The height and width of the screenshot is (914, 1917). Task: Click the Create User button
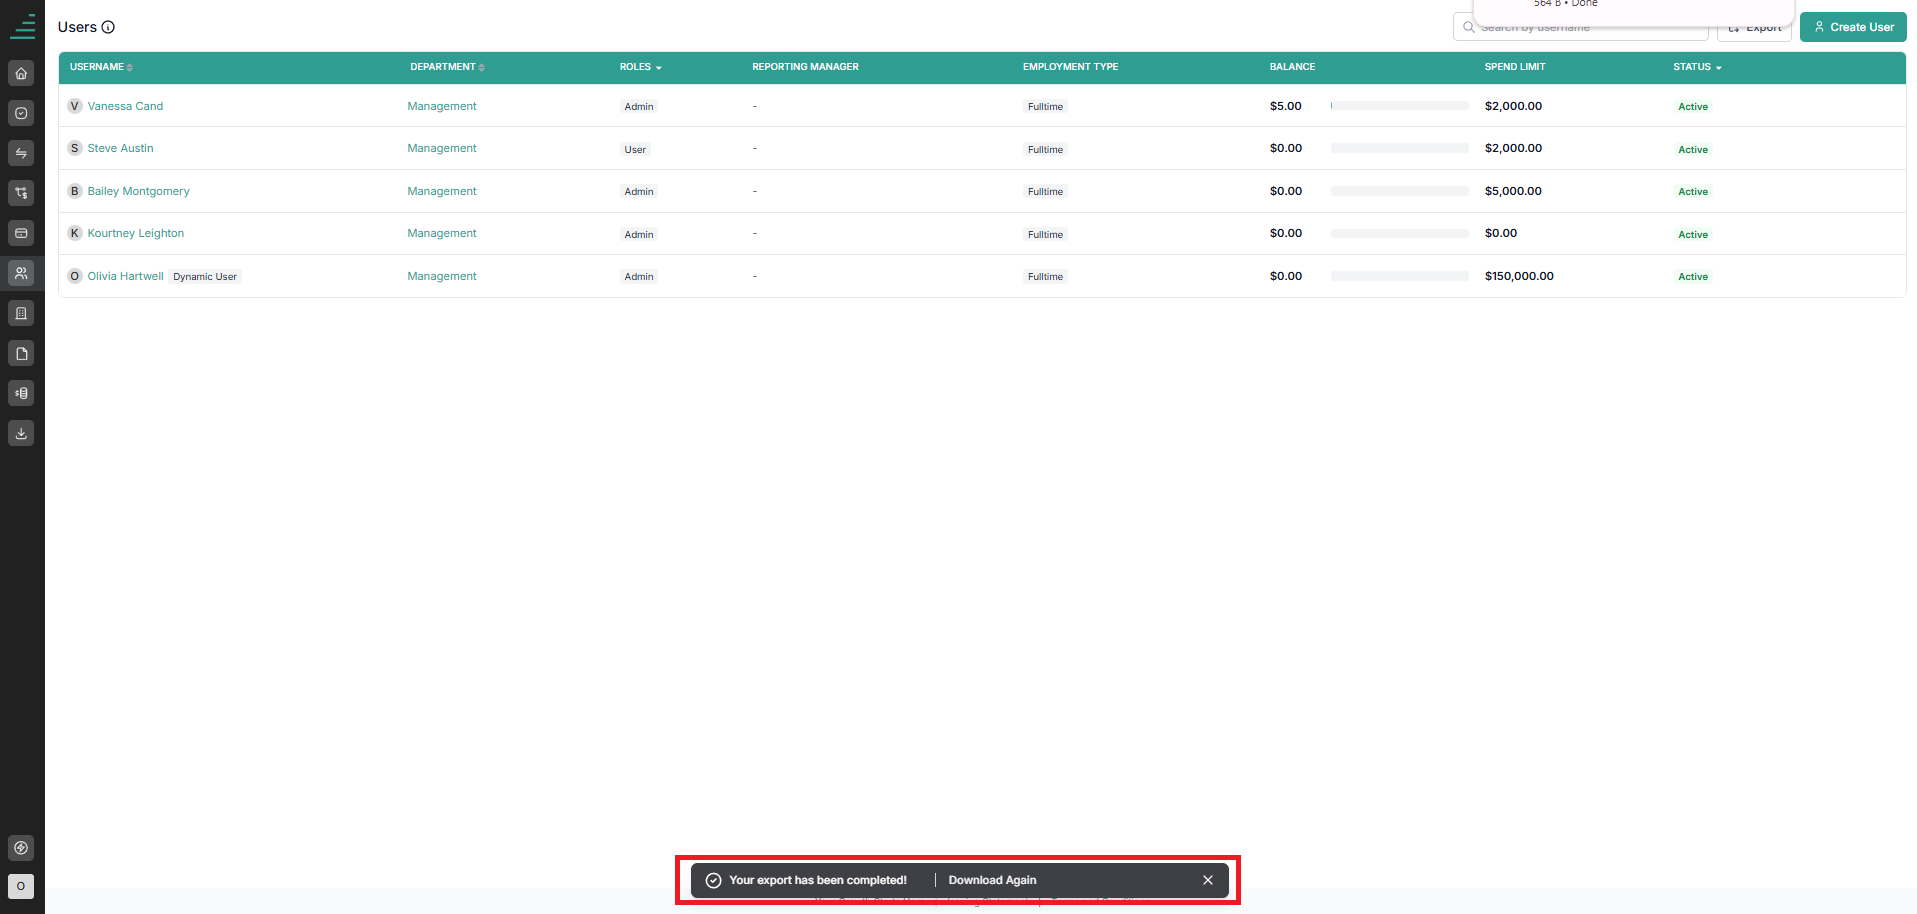[1853, 27]
